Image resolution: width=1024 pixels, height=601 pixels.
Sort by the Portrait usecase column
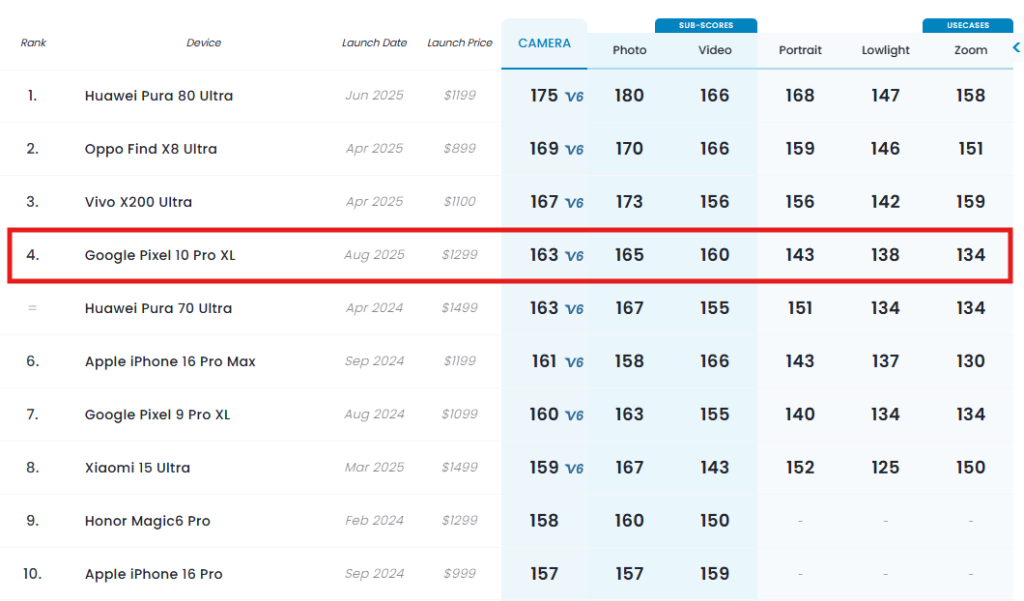[x=800, y=50]
